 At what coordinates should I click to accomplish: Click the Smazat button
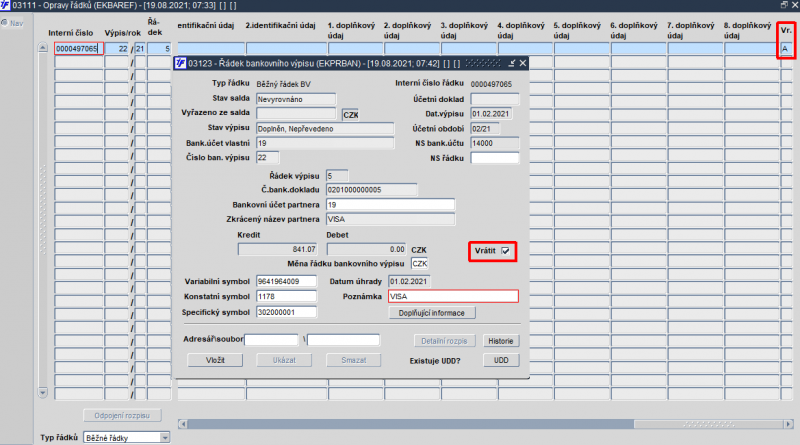point(354,360)
